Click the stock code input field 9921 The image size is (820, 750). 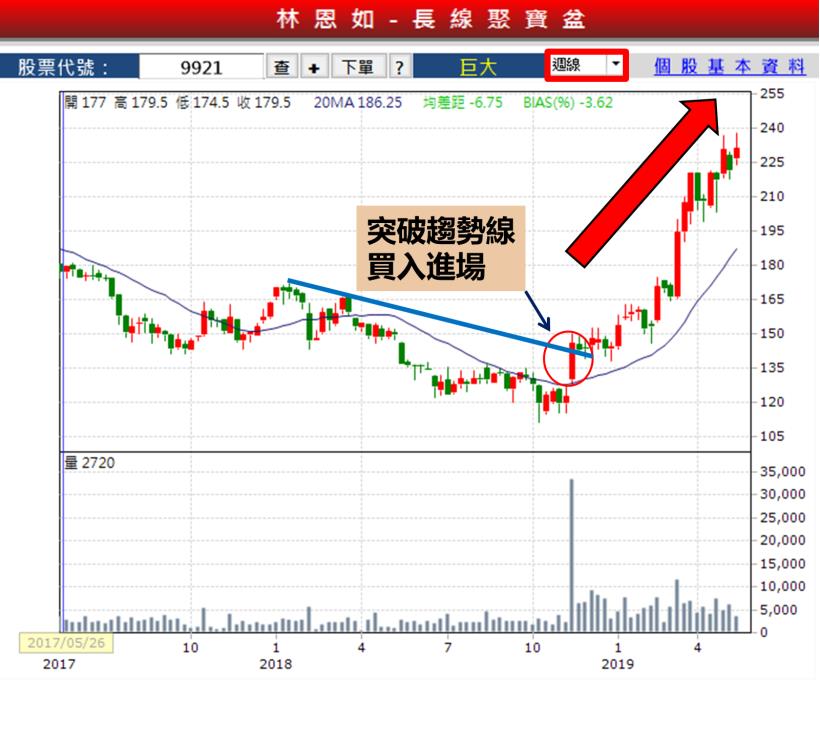pyautogui.click(x=201, y=67)
